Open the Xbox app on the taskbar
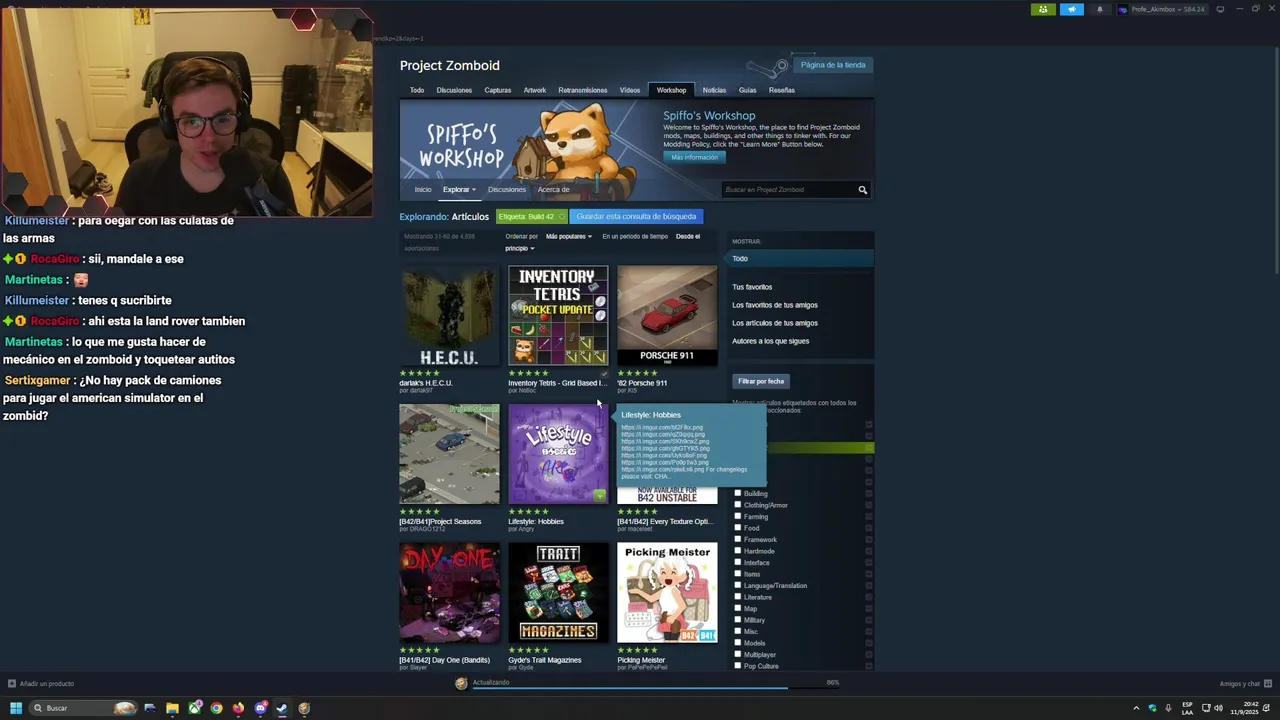This screenshot has height=720, width=1280. [194, 708]
